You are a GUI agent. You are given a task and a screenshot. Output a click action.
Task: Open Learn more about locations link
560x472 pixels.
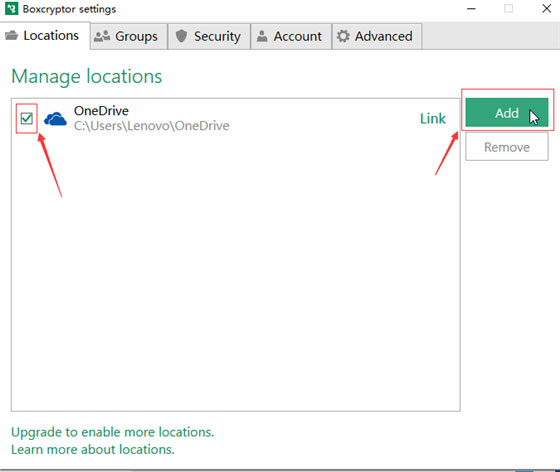coord(93,449)
